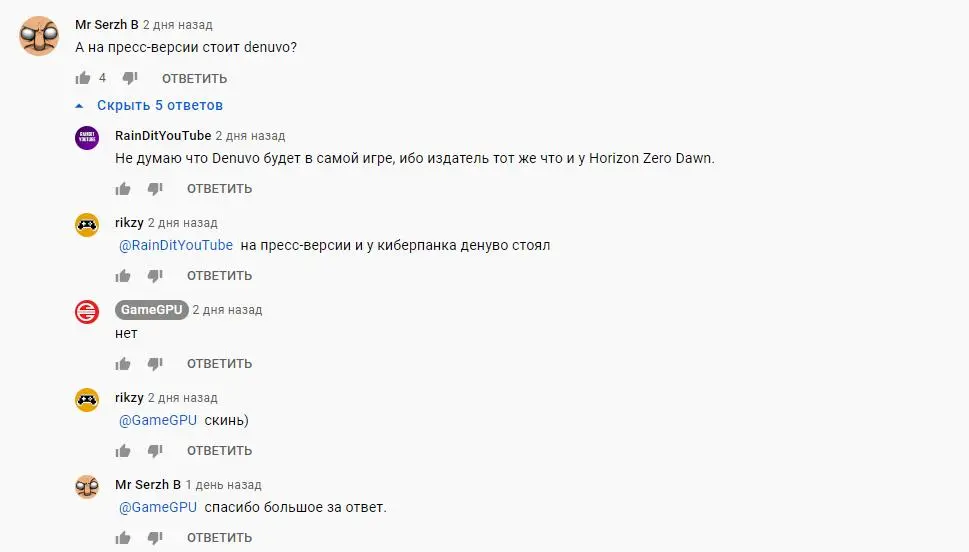Image resolution: width=969 pixels, height=552 pixels.
Task: Open Mr Serzh B's large avatar
Action: [39, 36]
